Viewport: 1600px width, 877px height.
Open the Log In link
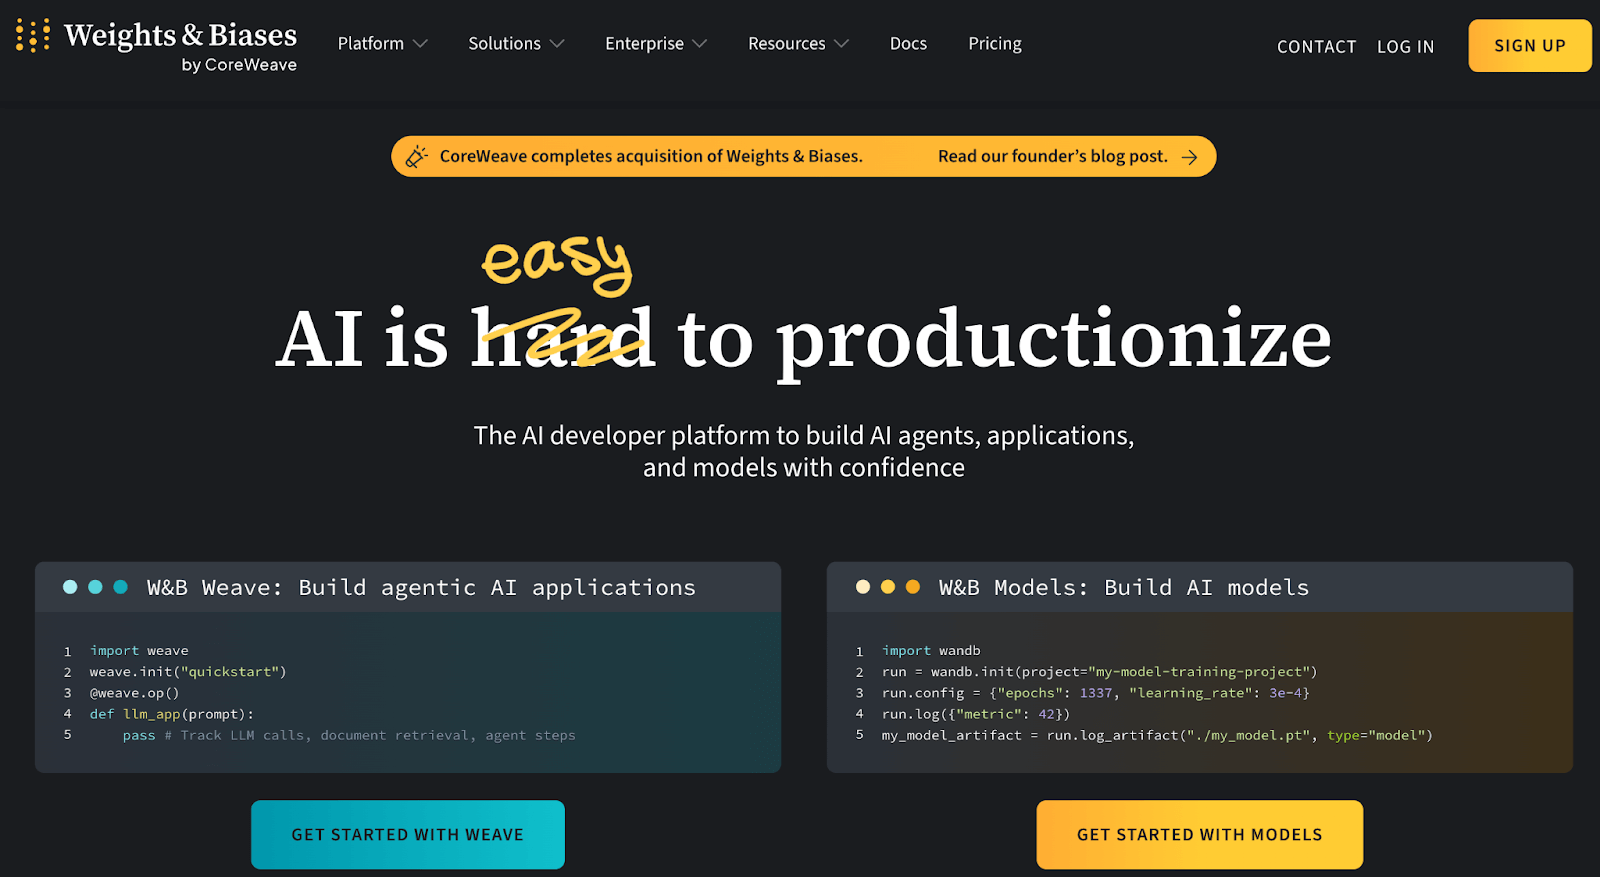point(1405,47)
